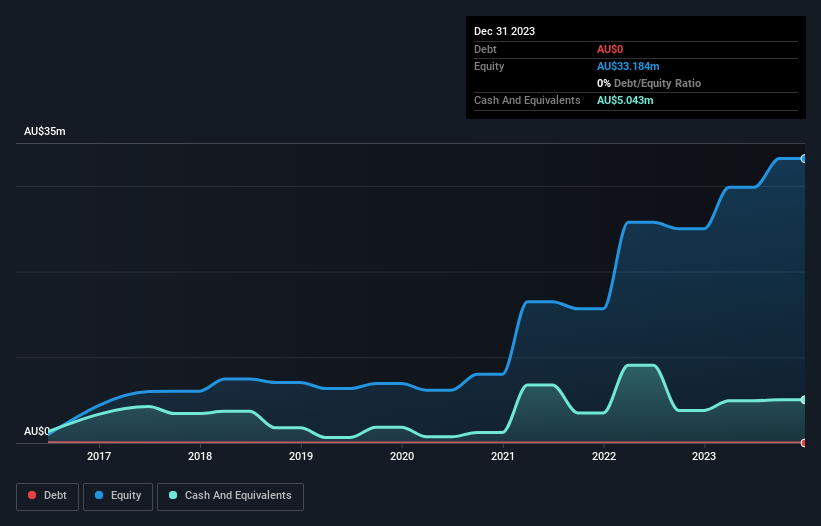The height and width of the screenshot is (526, 821).
Task: Toggle the Equity series legend button
Action: coord(118,496)
